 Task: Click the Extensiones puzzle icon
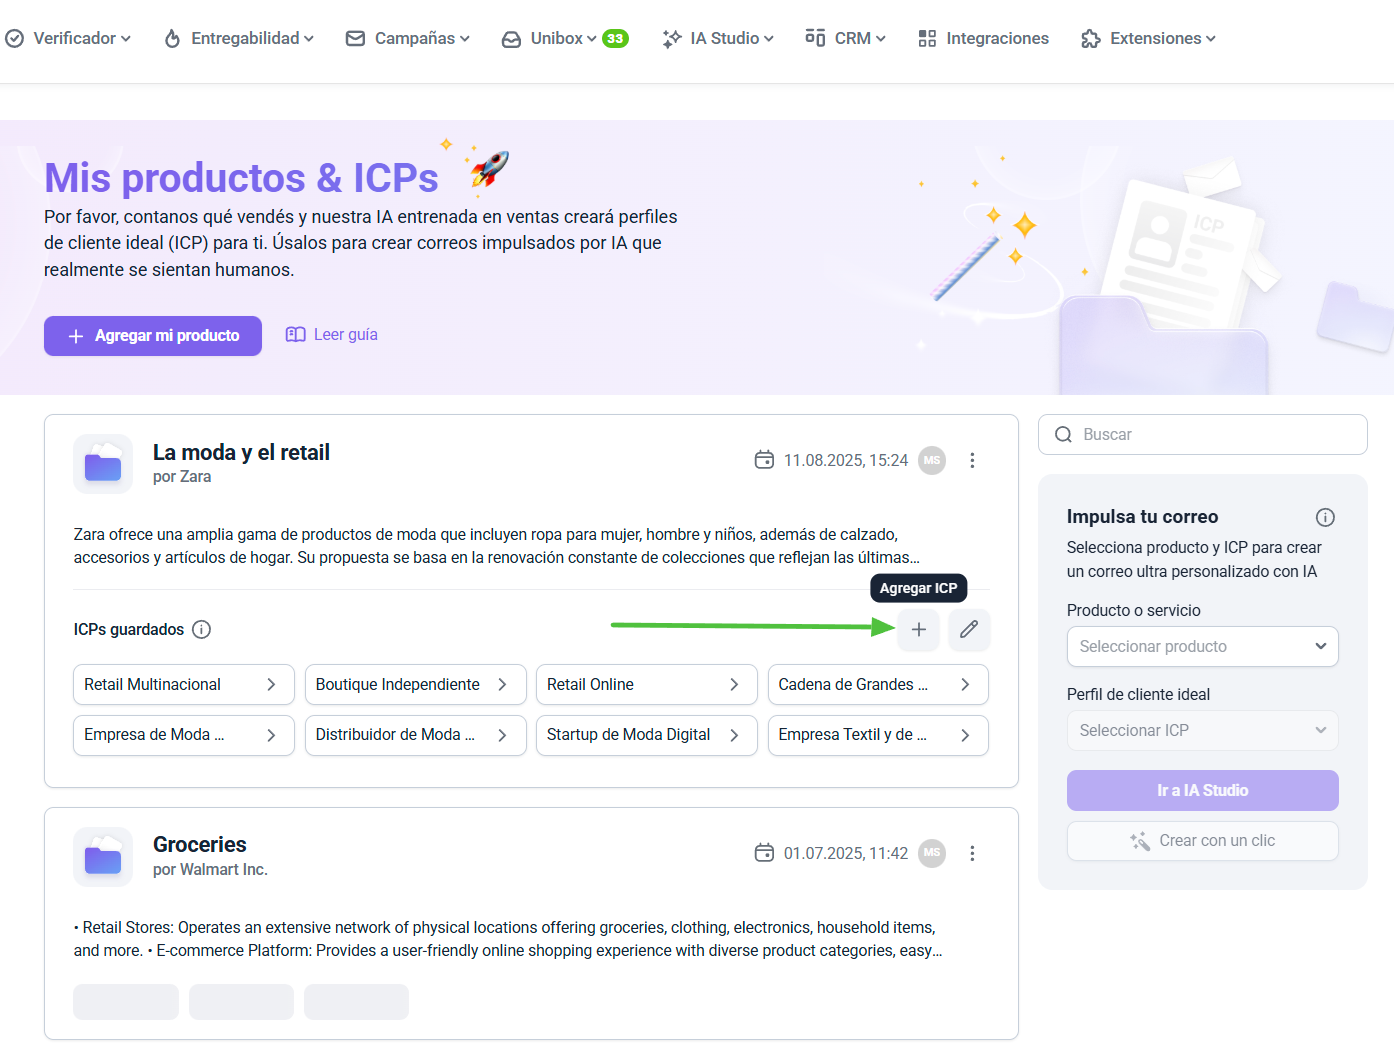[1090, 38]
